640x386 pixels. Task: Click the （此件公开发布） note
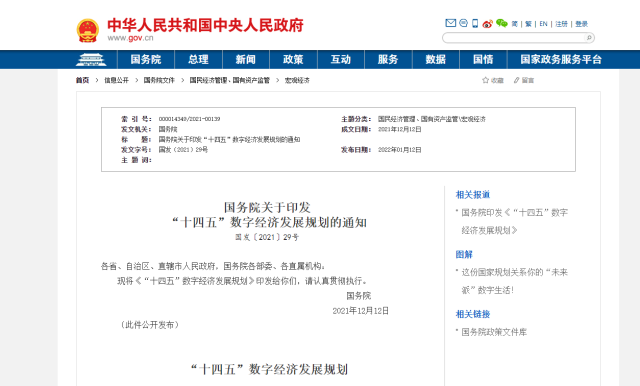[150, 325]
